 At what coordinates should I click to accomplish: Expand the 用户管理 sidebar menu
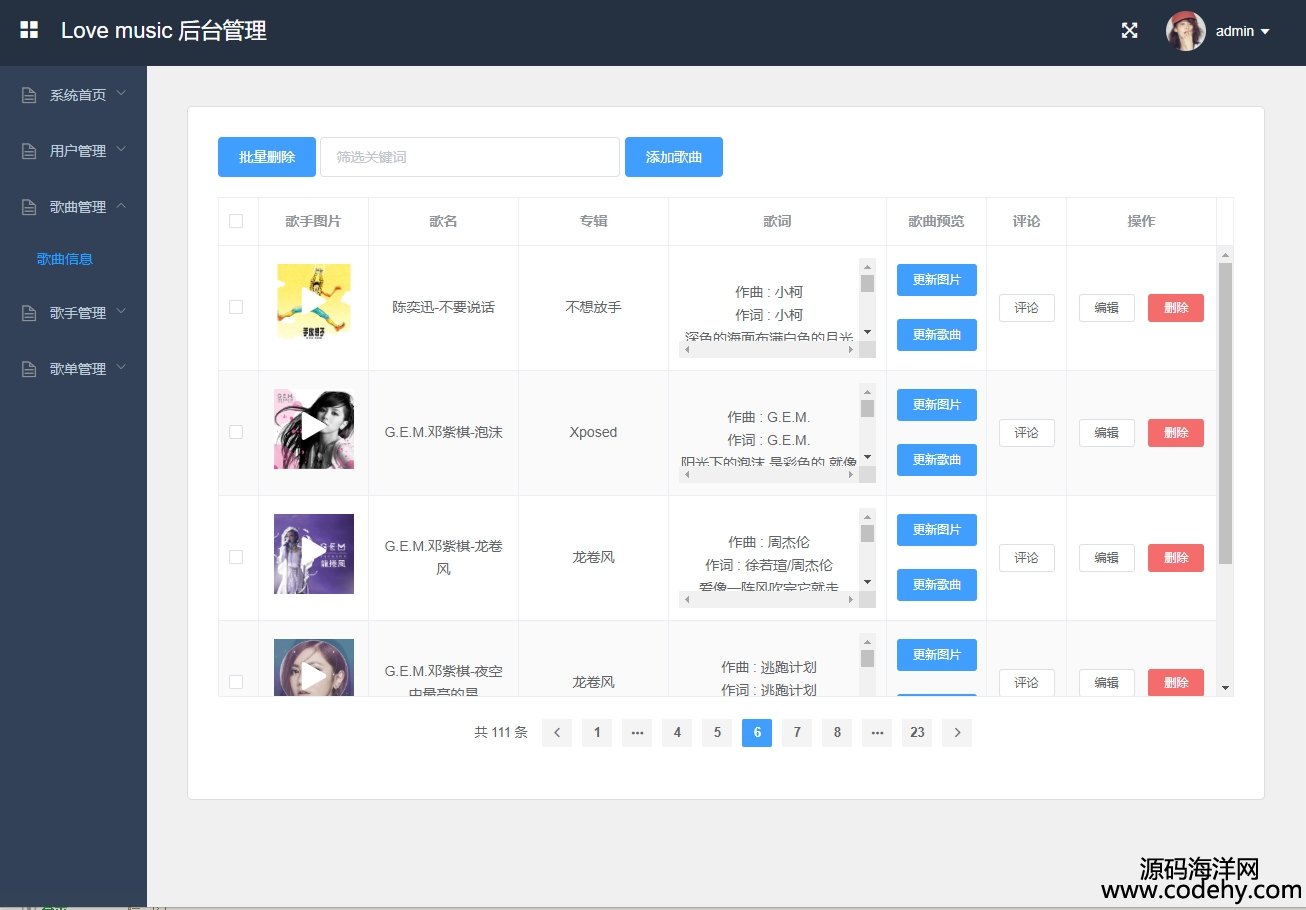pos(76,151)
